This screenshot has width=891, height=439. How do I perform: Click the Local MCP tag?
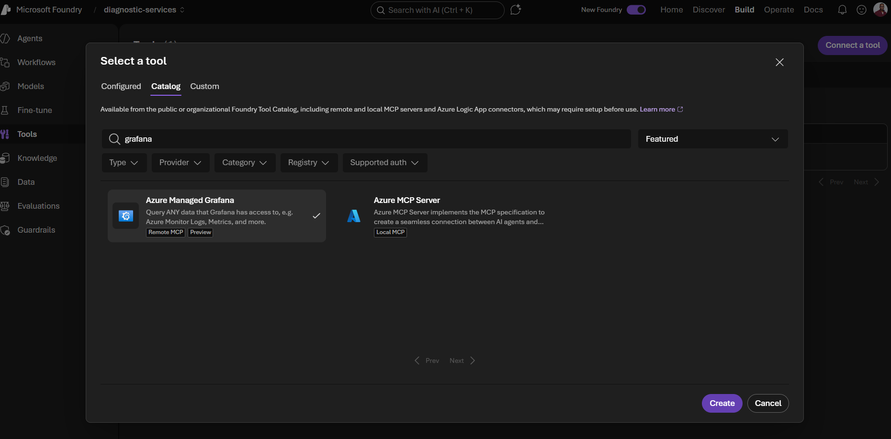pyautogui.click(x=390, y=233)
